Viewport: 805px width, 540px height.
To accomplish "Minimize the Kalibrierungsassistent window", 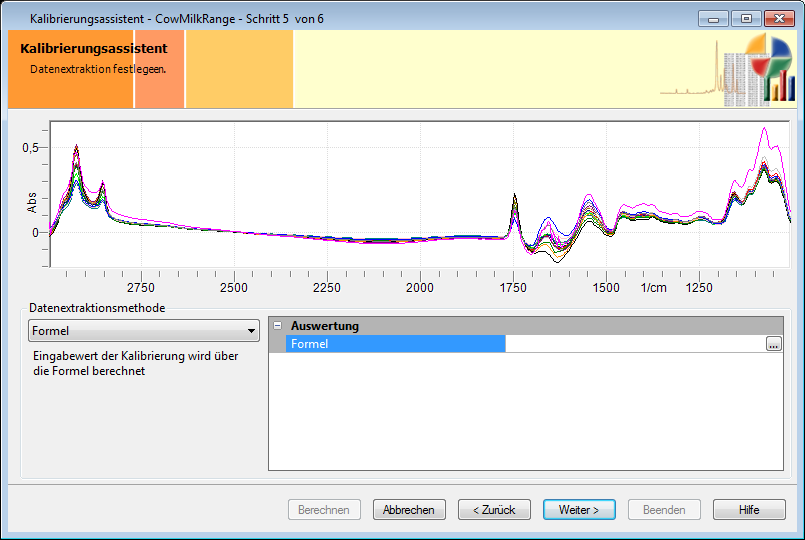I will [x=713, y=18].
